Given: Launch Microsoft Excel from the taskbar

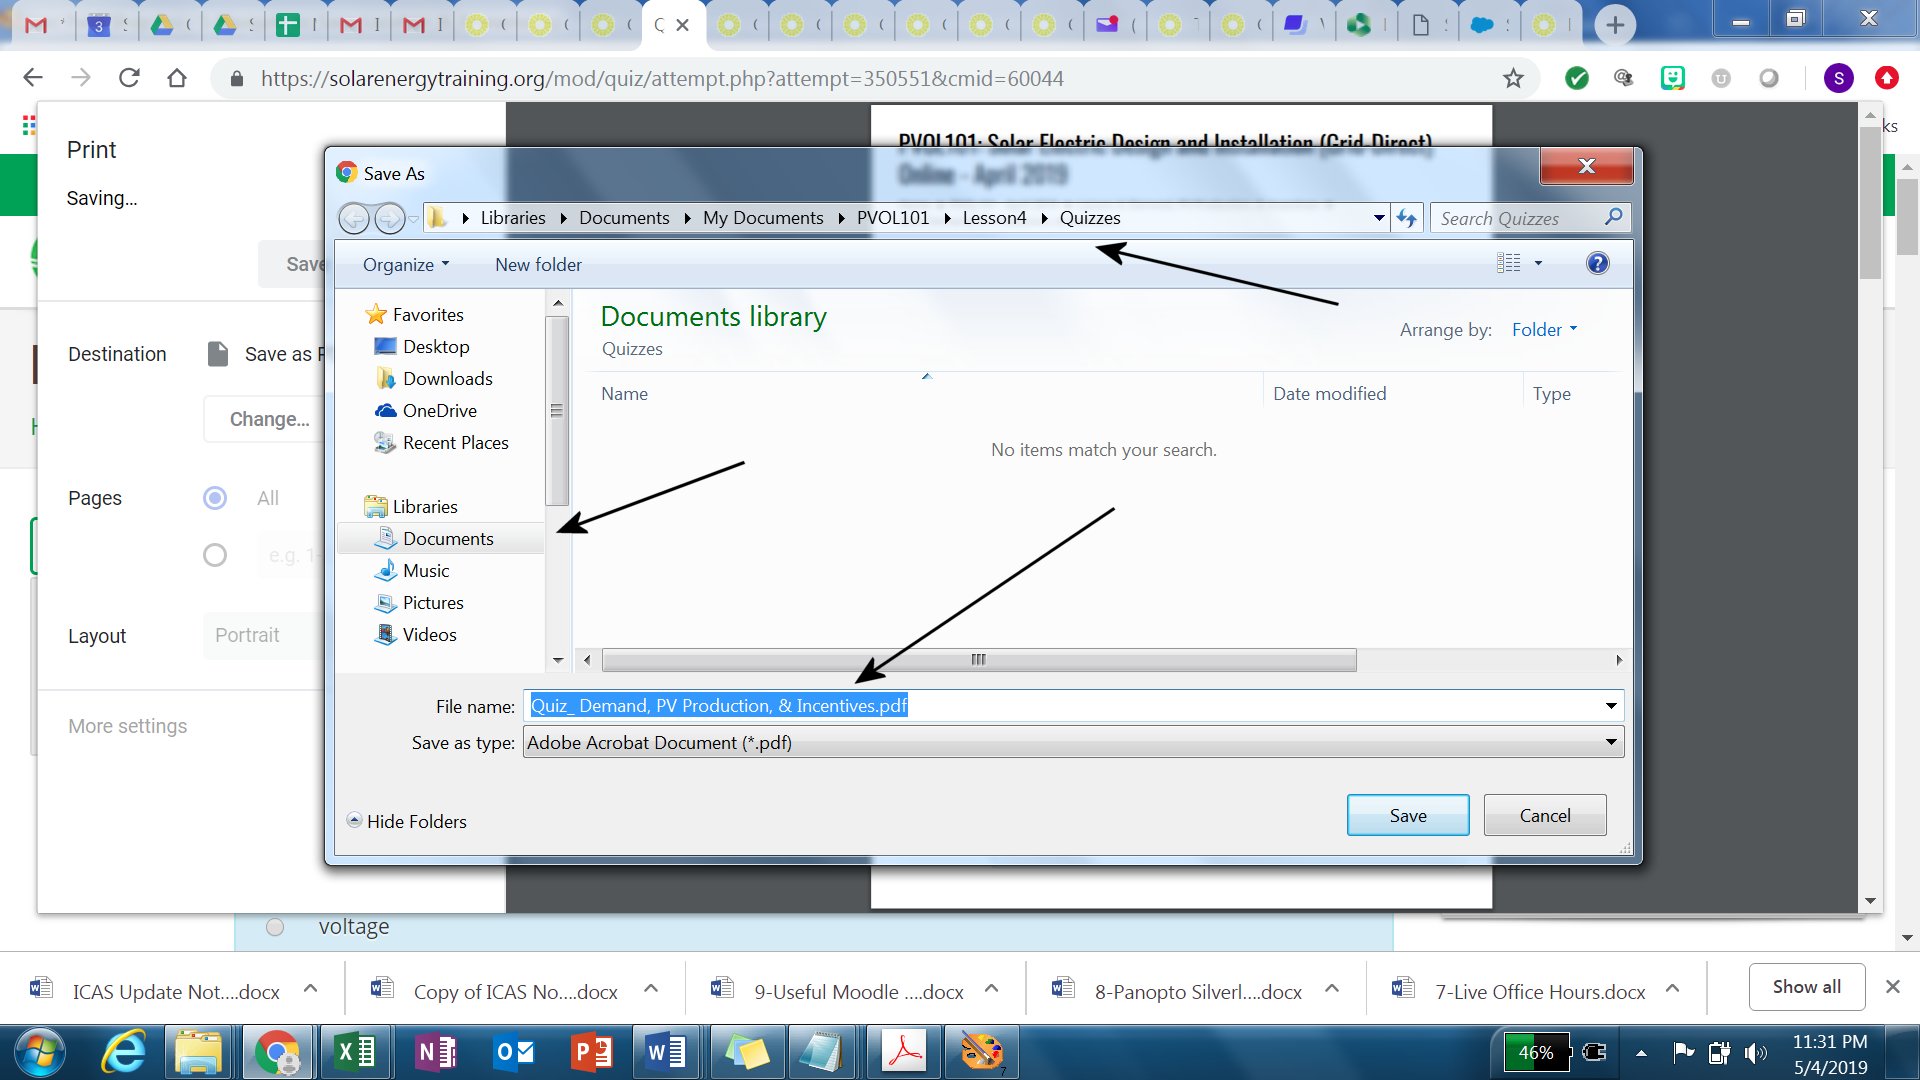Looking at the screenshot, I should tap(355, 1052).
